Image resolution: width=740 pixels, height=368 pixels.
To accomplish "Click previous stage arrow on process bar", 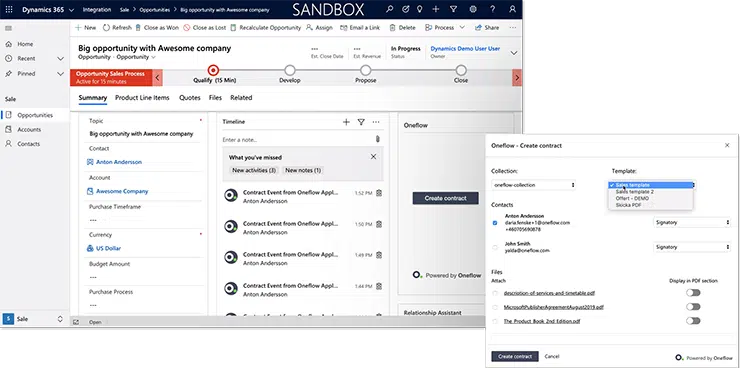I will click(x=158, y=77).
